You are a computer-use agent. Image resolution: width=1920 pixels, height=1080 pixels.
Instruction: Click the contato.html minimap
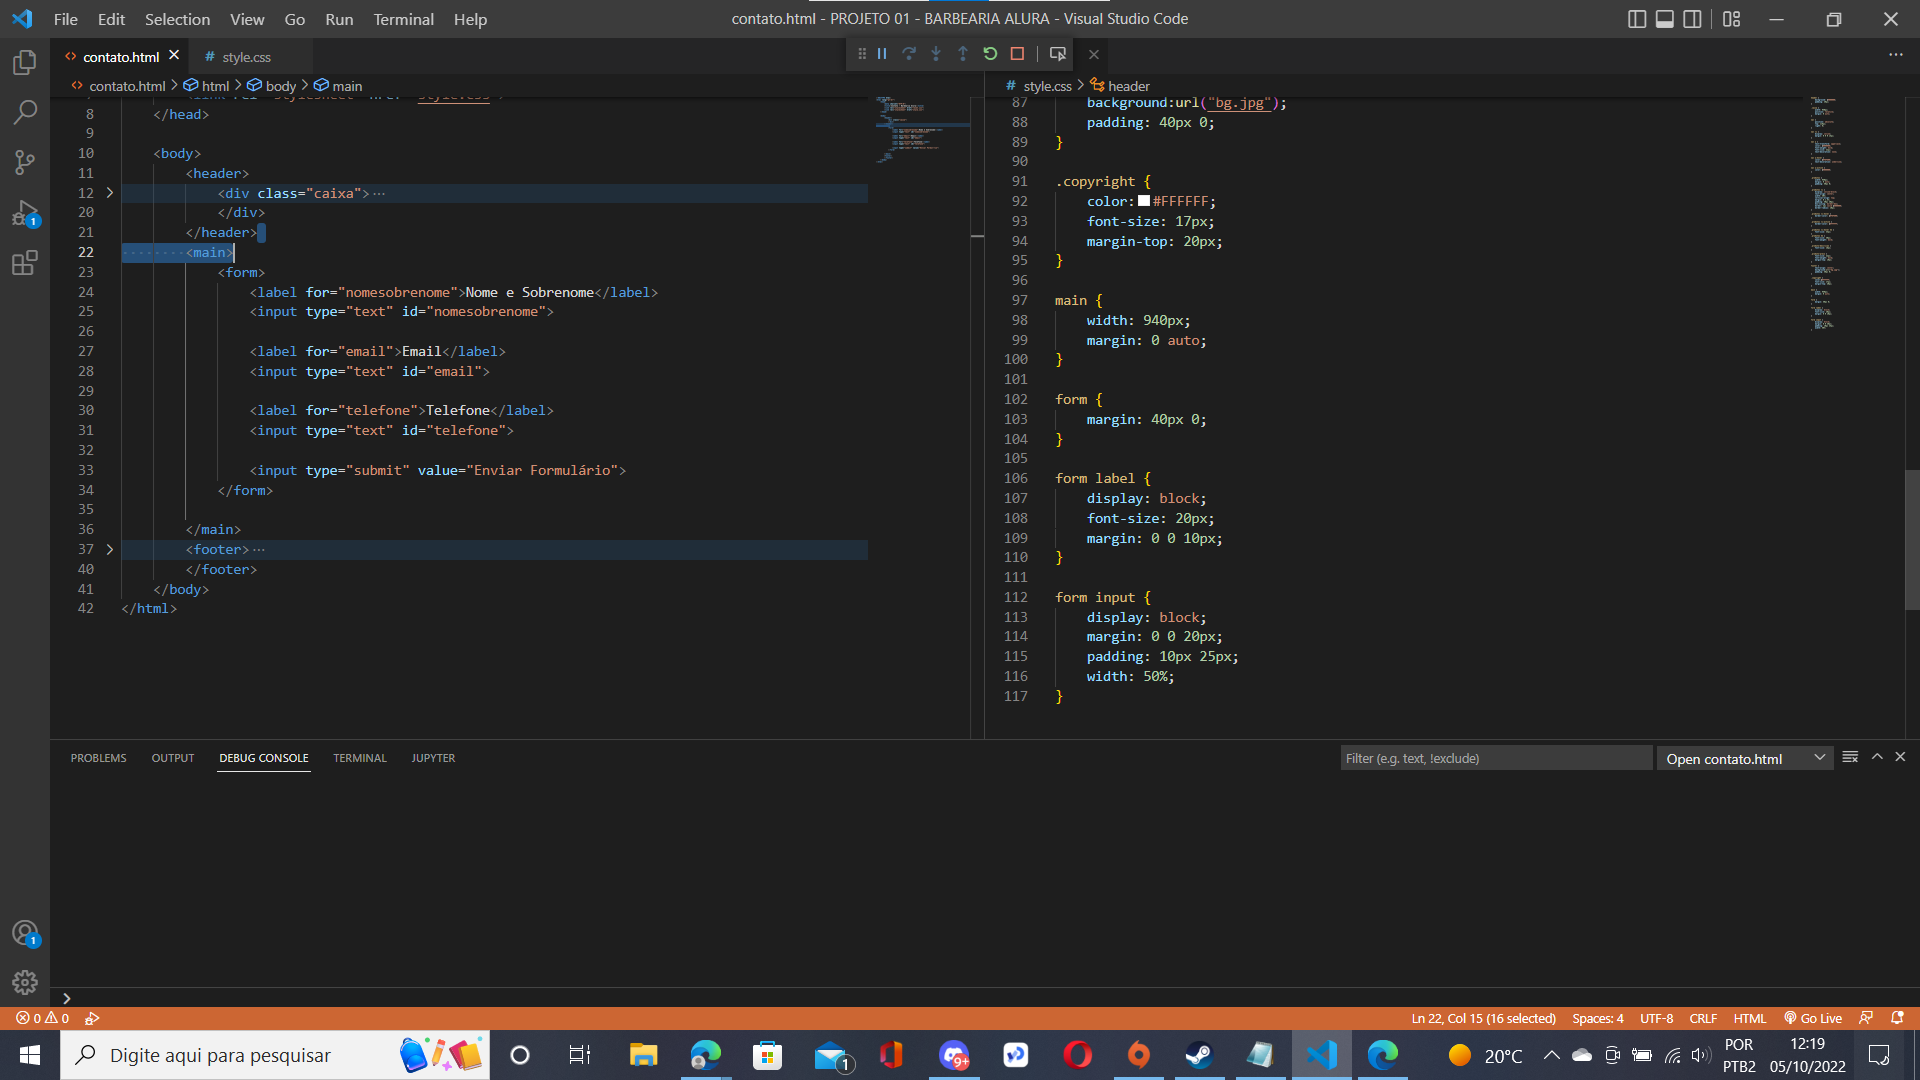[x=922, y=130]
